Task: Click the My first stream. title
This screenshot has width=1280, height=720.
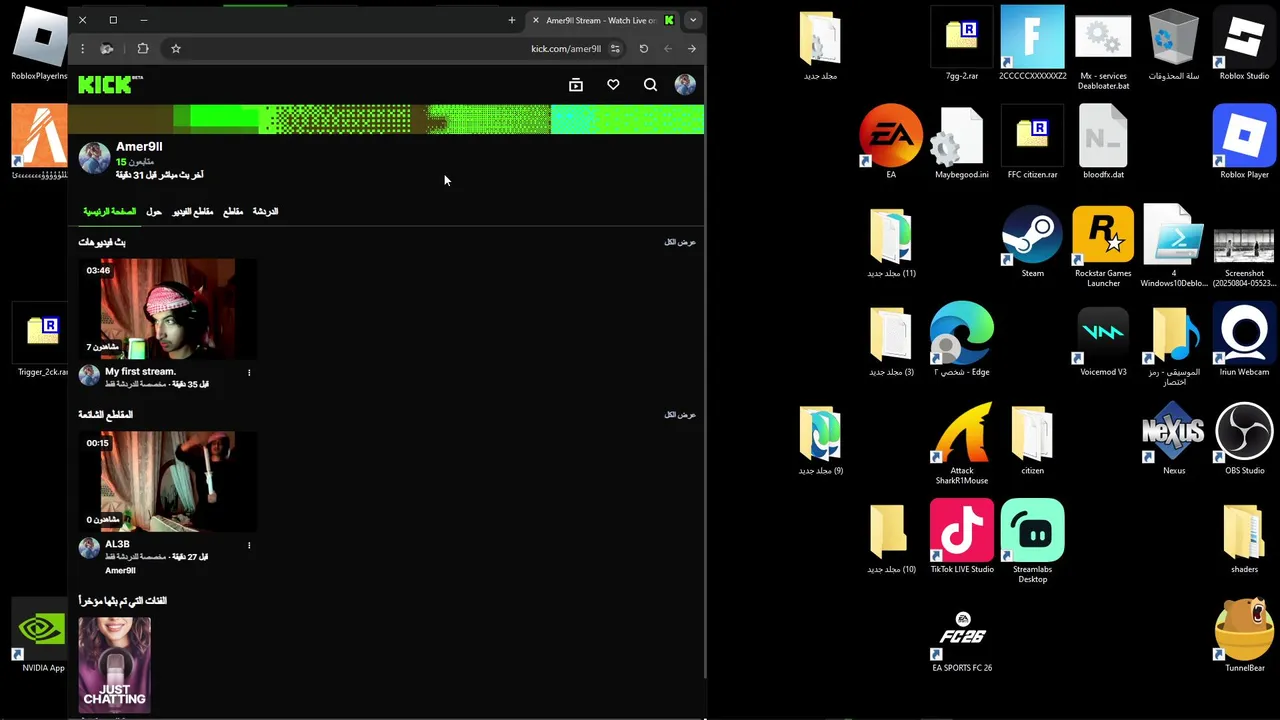Action: [140, 371]
